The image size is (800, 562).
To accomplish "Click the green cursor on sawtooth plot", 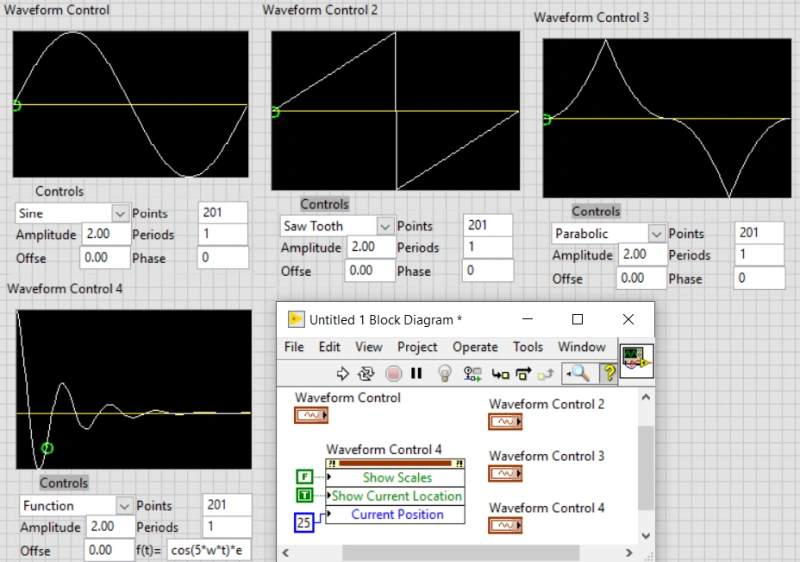I will coord(275,112).
